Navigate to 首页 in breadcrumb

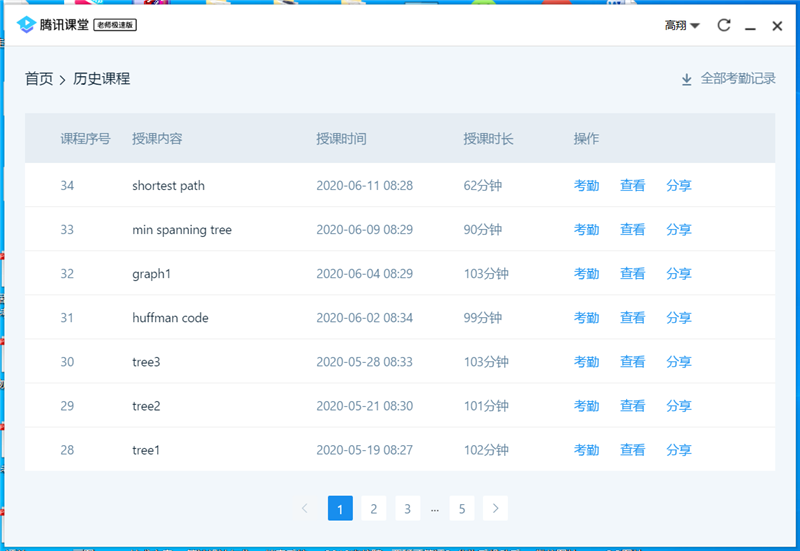click(39, 79)
